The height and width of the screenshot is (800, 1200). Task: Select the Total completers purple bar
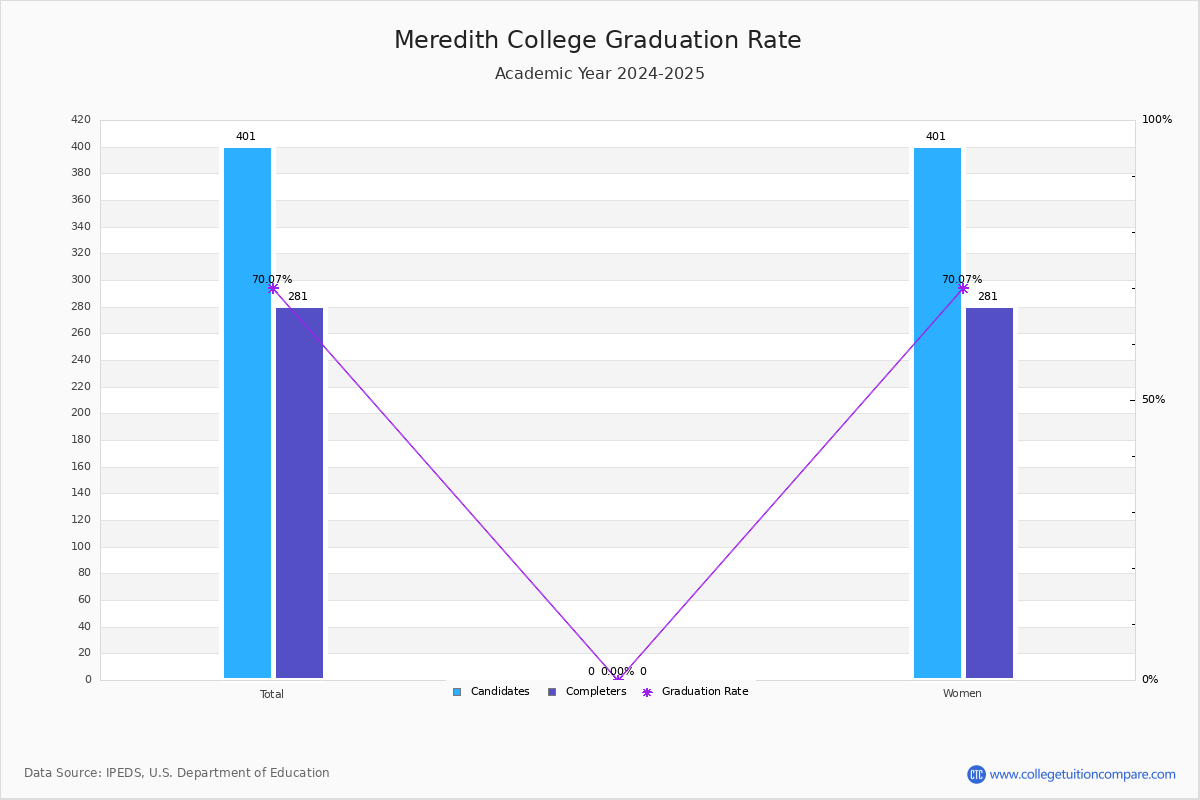(x=299, y=493)
